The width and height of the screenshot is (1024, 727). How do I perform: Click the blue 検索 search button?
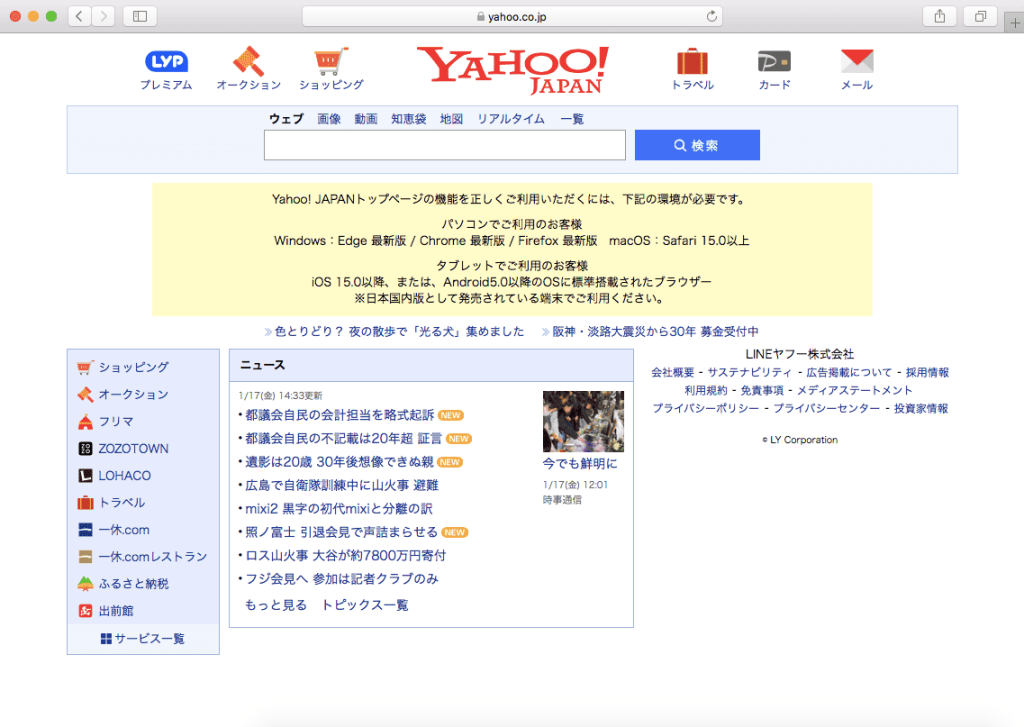697,145
